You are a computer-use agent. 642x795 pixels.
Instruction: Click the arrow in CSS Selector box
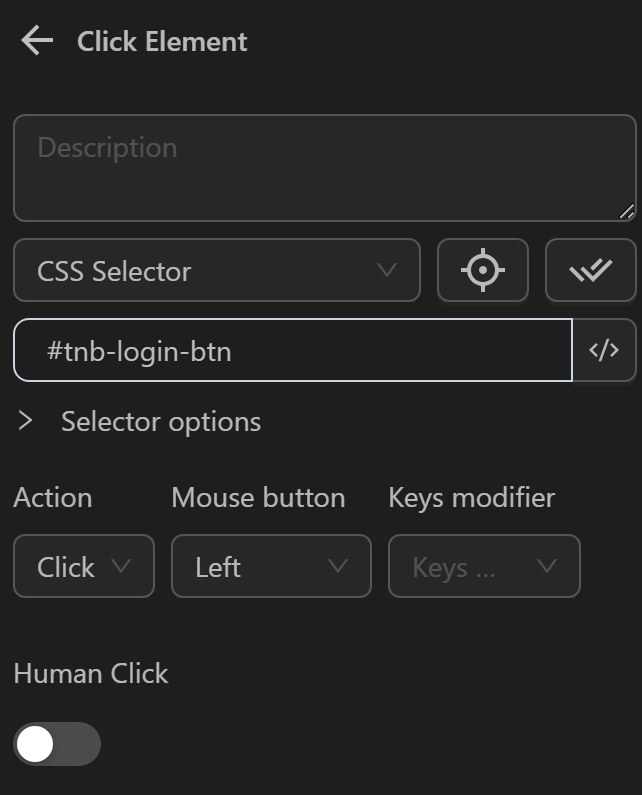387,270
